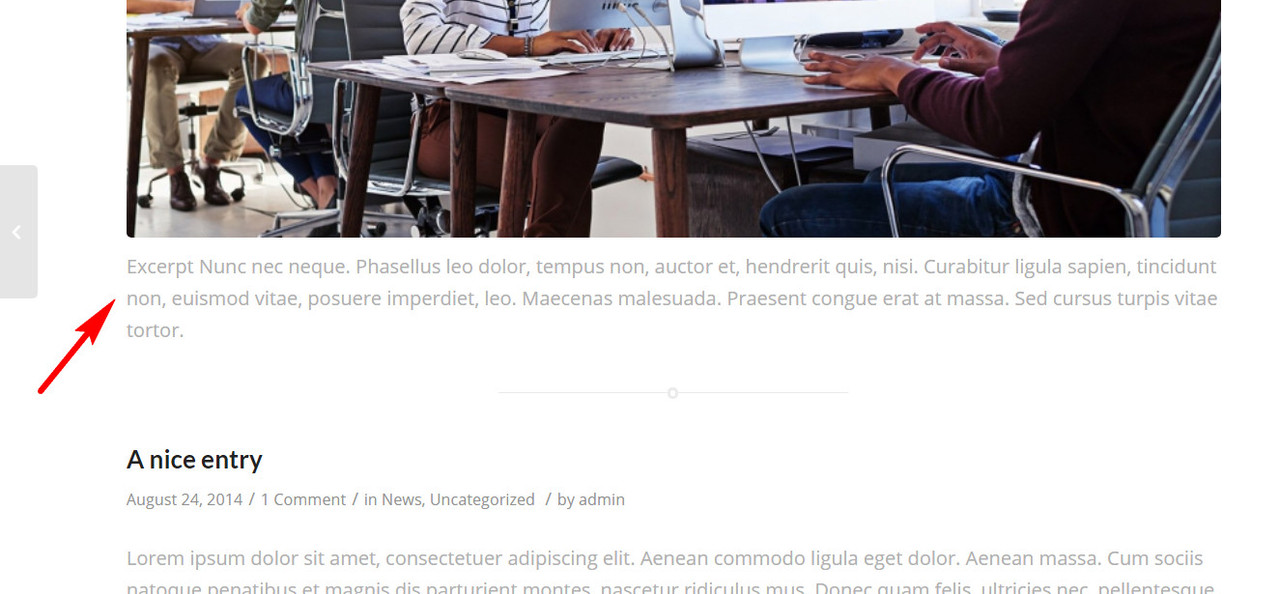Open the "A nice entry" post title
Screen dimensions: 1280x594
tap(194, 459)
